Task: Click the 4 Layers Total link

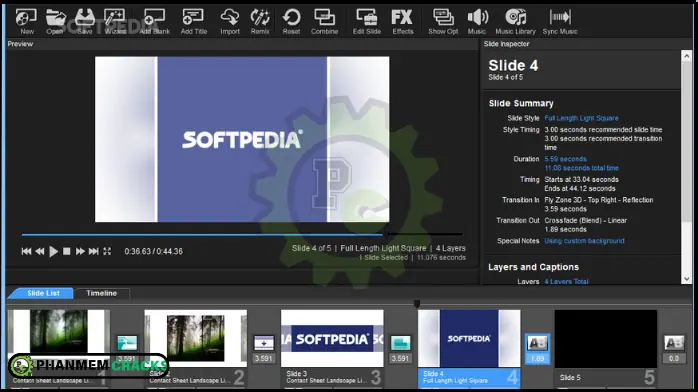Action: pyautogui.click(x=566, y=281)
